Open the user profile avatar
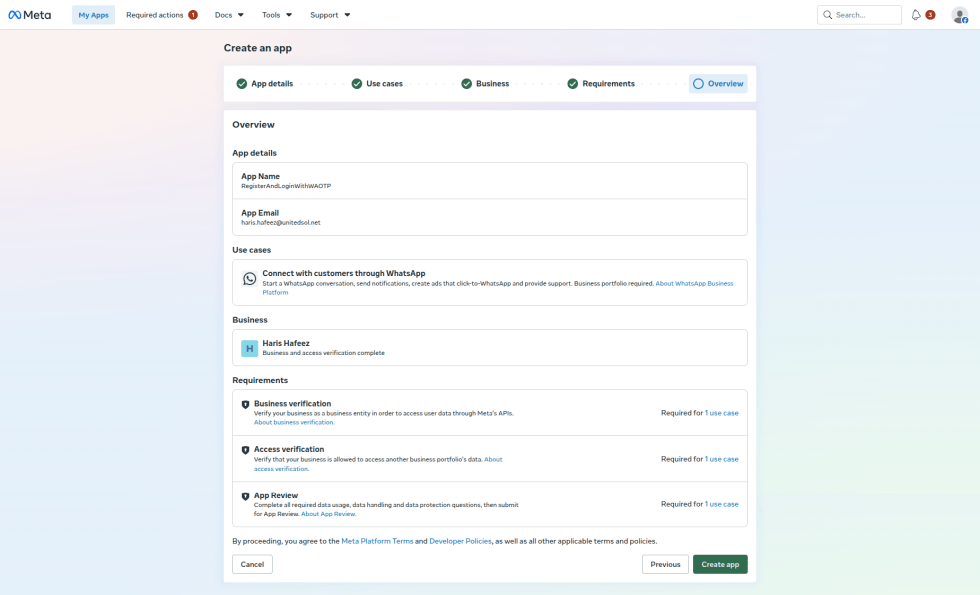The image size is (980, 595). pyautogui.click(x=959, y=15)
